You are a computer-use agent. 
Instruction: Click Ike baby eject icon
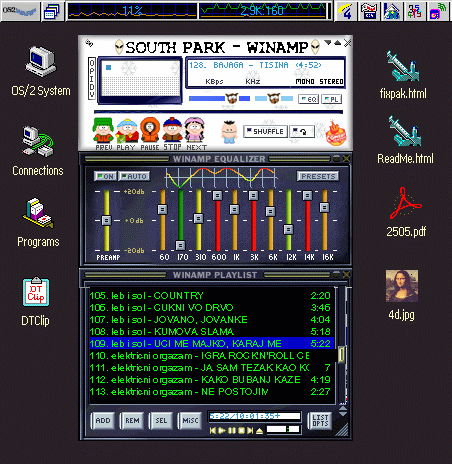click(x=229, y=132)
